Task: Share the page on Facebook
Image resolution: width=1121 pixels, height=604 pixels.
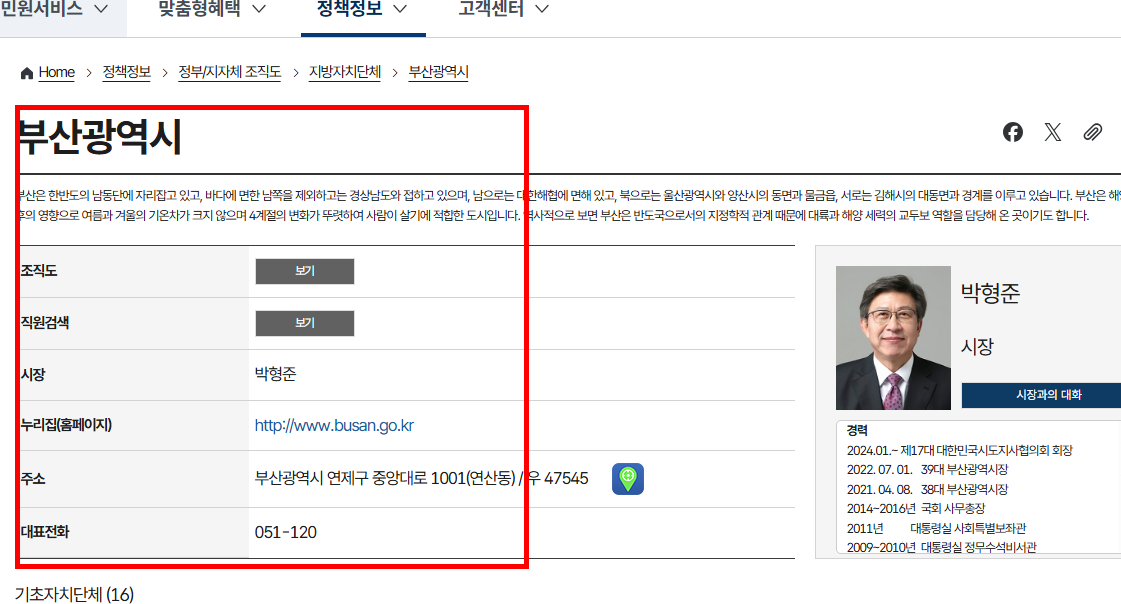Action: (x=1012, y=131)
